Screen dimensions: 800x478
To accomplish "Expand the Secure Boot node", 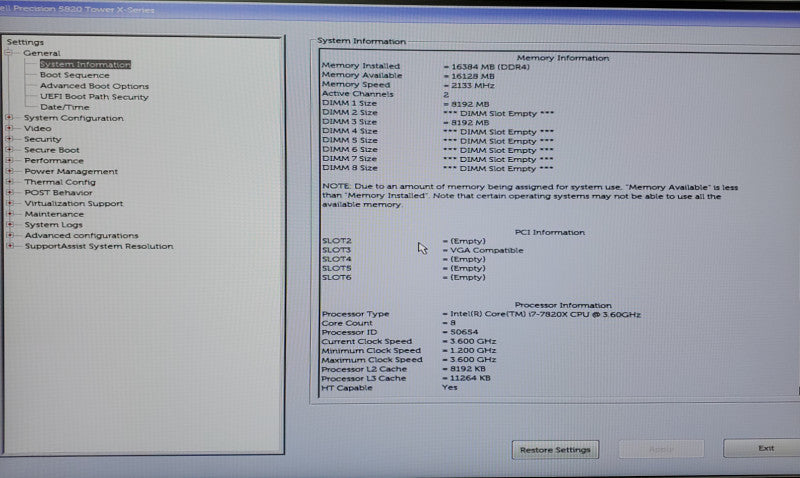I will tap(9, 149).
